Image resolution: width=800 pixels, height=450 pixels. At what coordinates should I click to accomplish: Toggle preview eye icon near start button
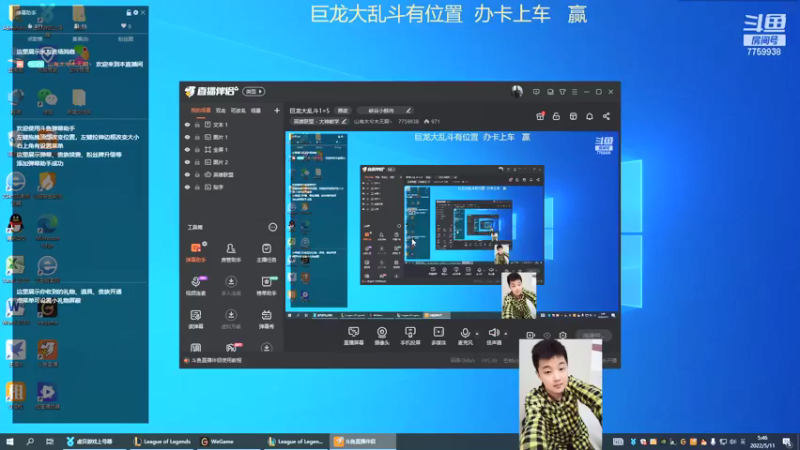(x=547, y=335)
